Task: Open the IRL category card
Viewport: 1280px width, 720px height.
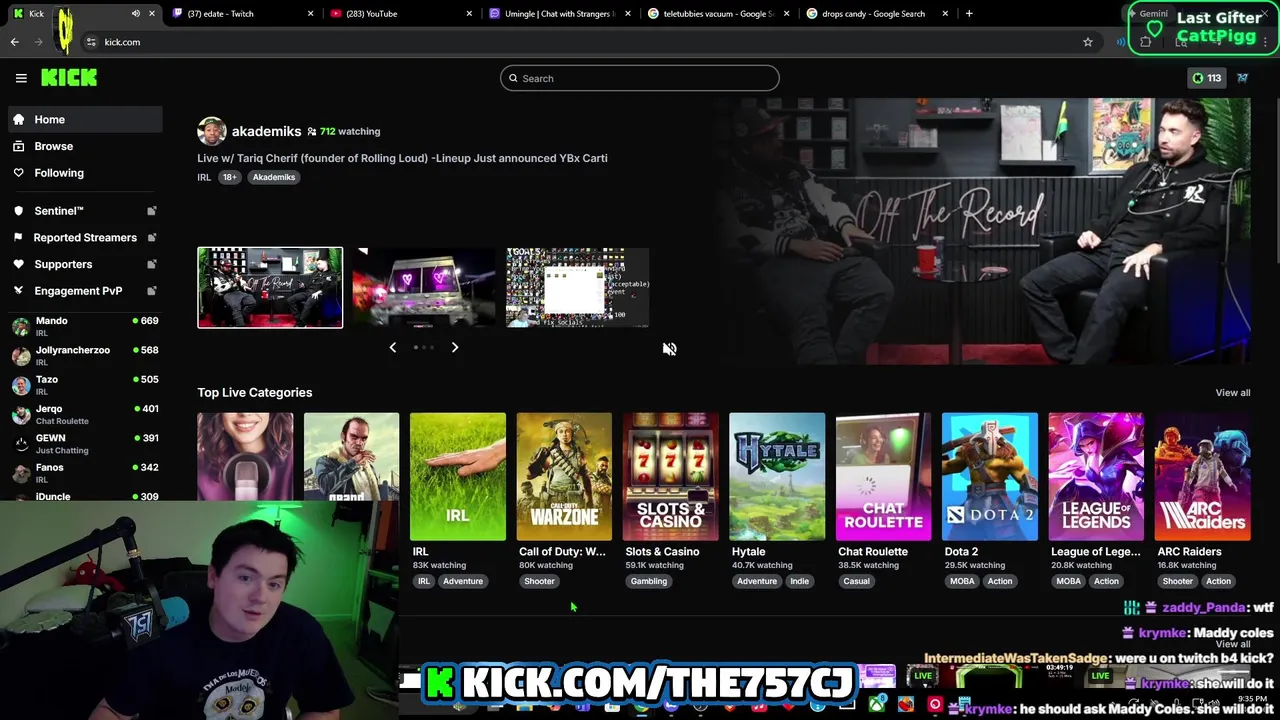Action: click(457, 477)
